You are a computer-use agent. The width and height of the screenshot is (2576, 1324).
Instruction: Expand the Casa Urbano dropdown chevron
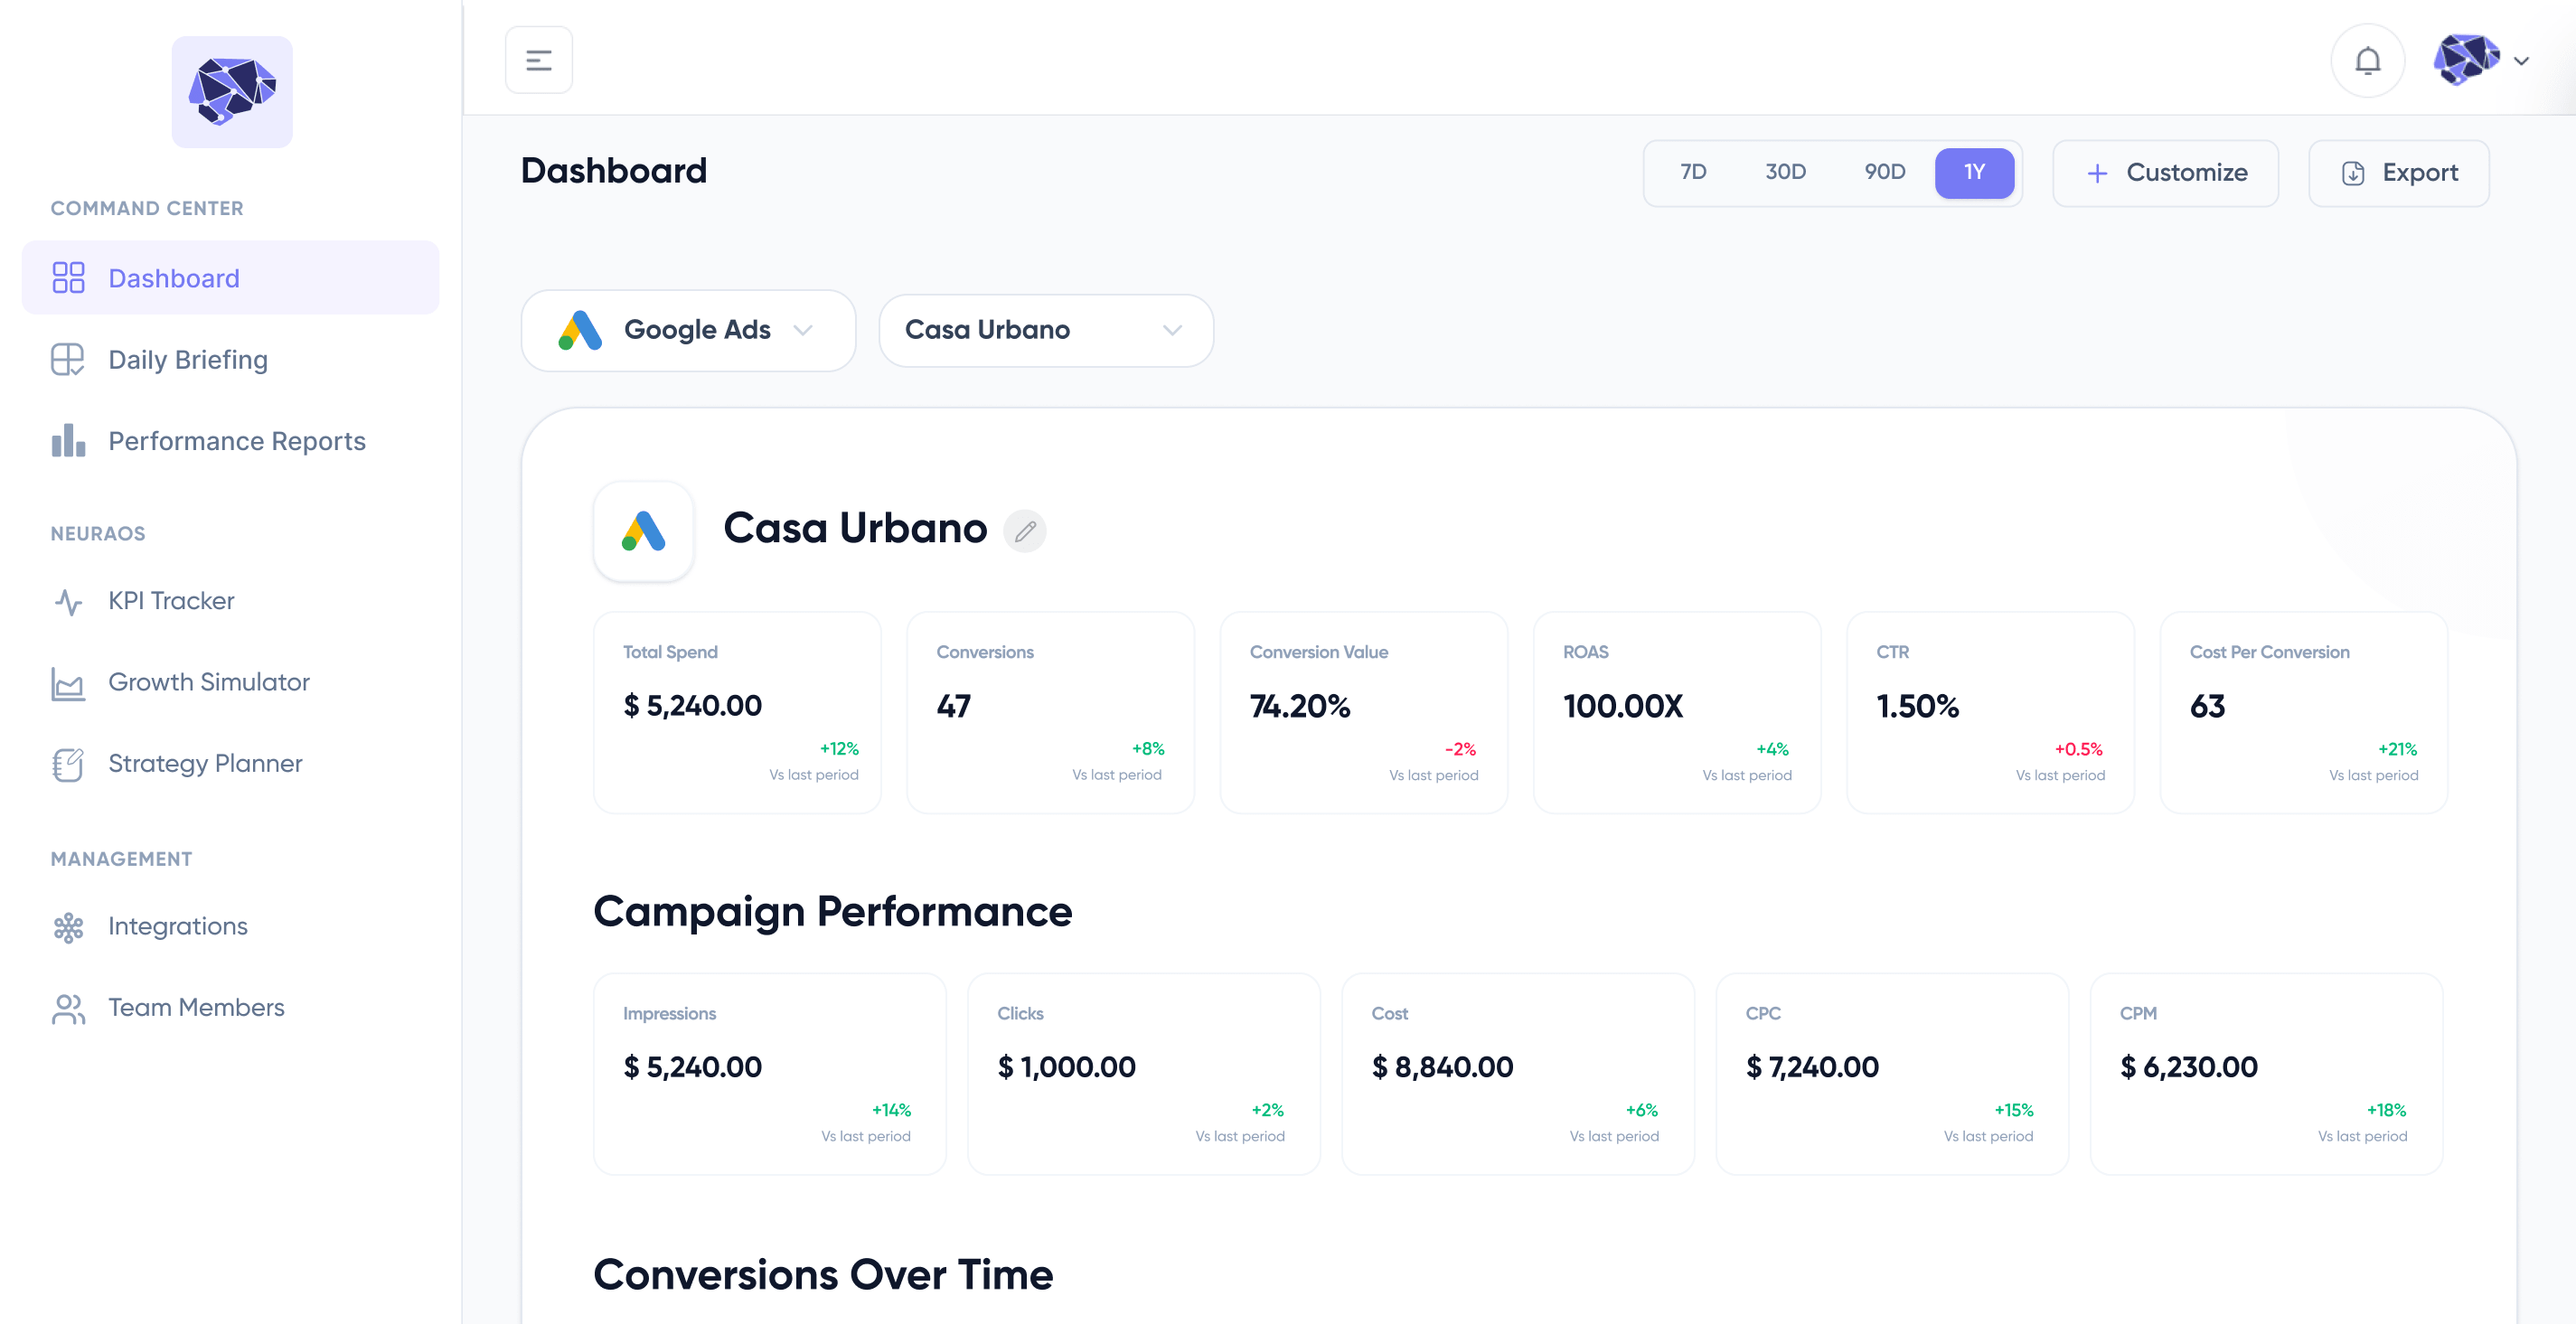pyautogui.click(x=1172, y=330)
